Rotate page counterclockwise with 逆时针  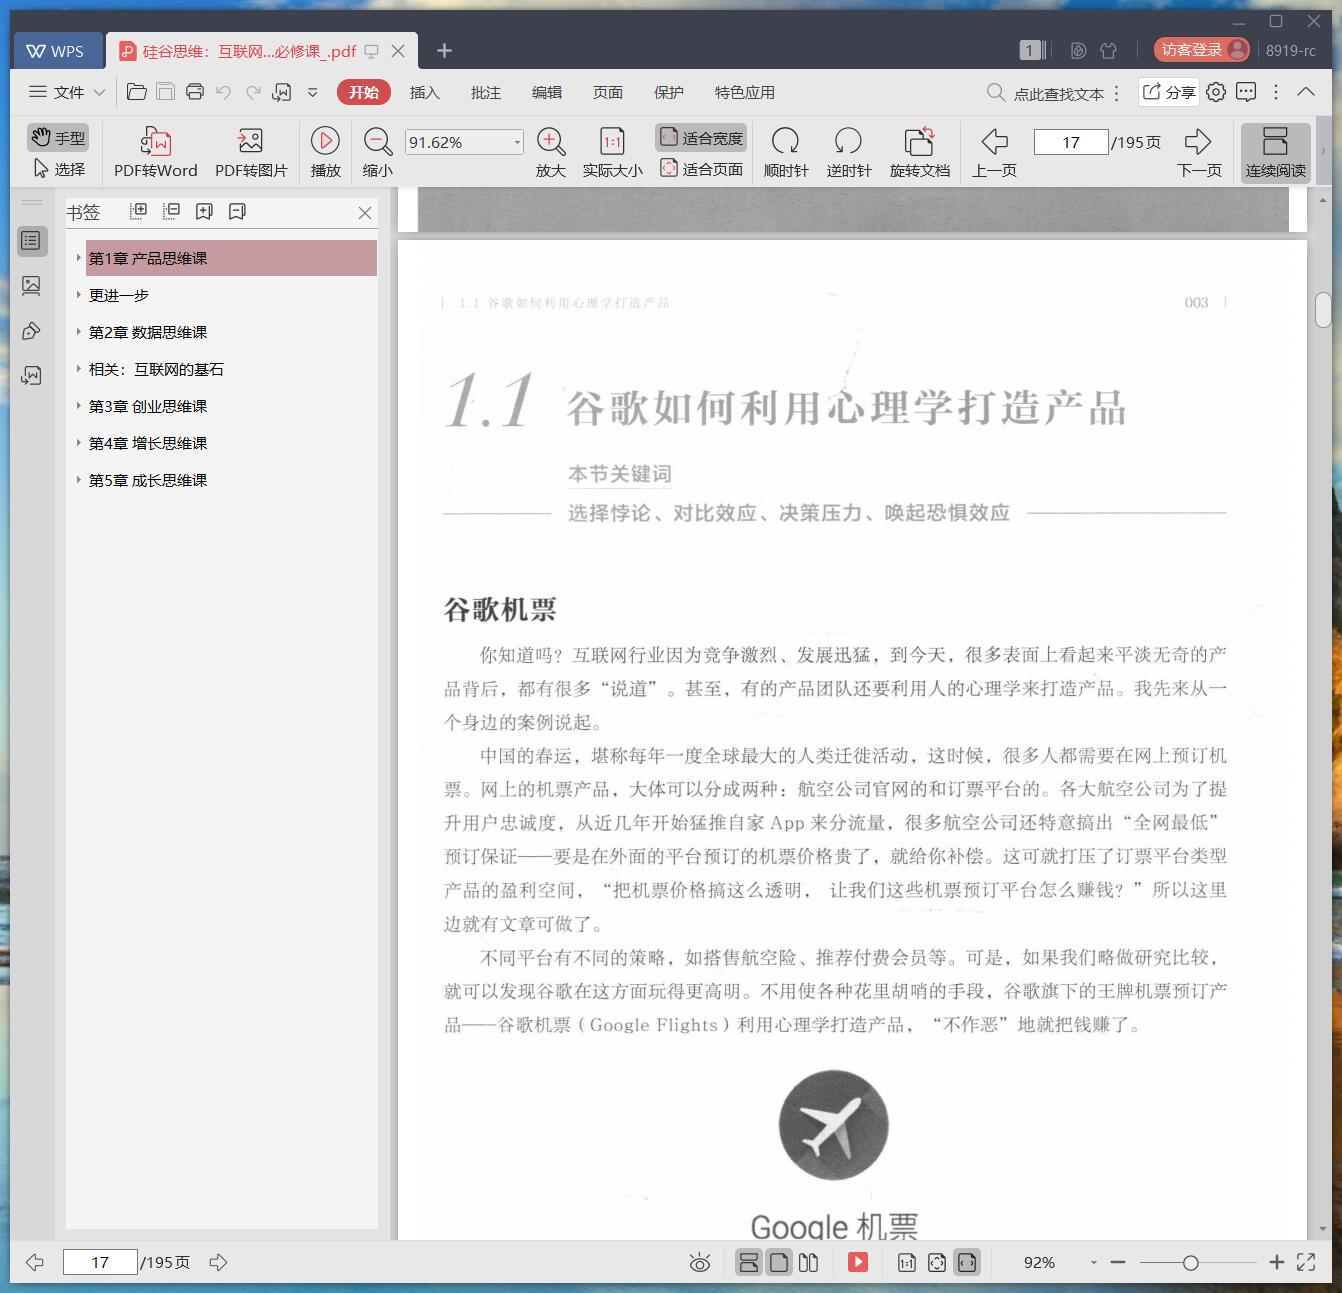pyautogui.click(x=848, y=152)
